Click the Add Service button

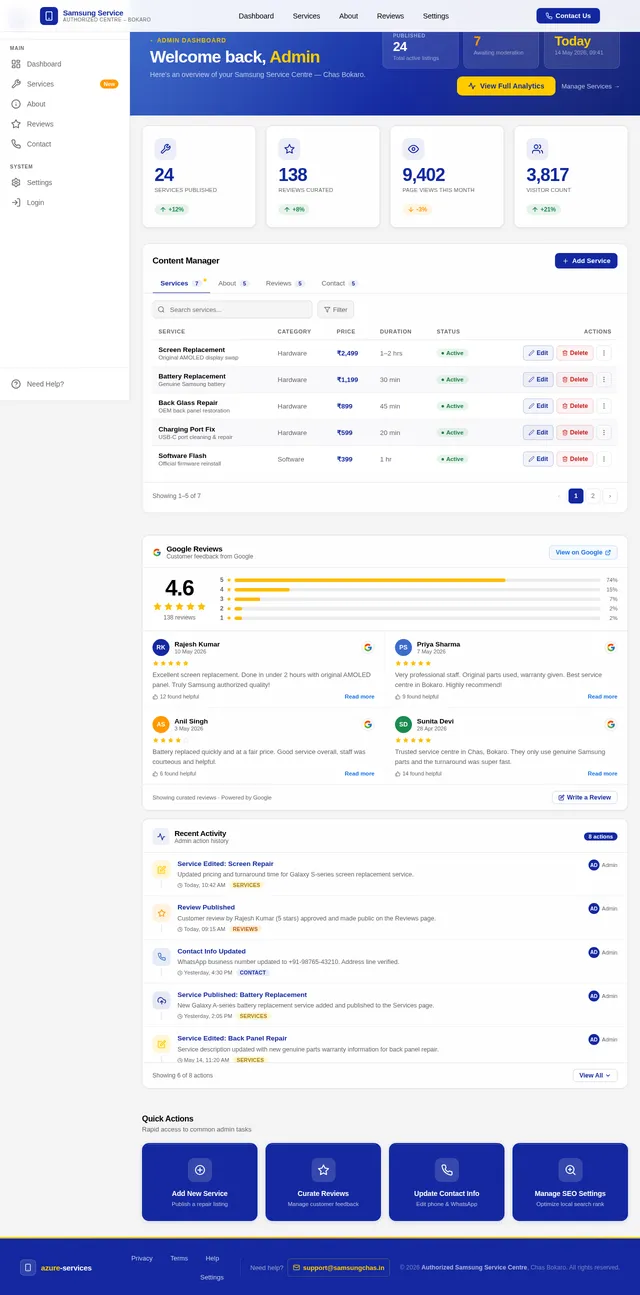[586, 261]
